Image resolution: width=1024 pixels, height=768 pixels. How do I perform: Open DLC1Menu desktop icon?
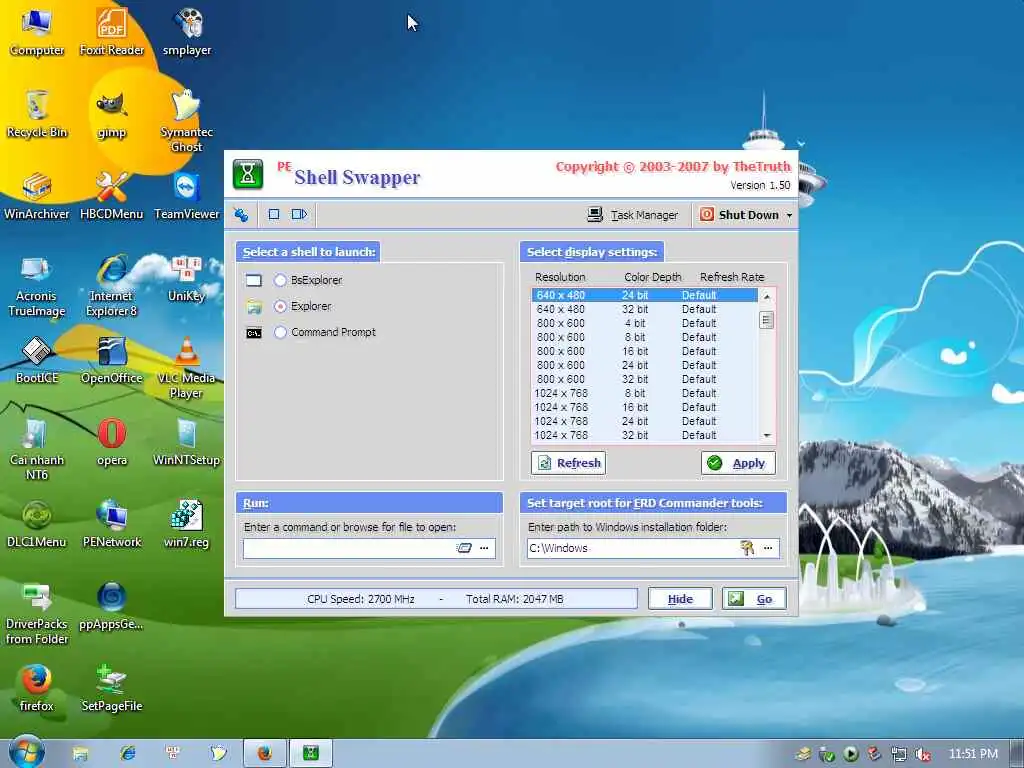(x=37, y=524)
